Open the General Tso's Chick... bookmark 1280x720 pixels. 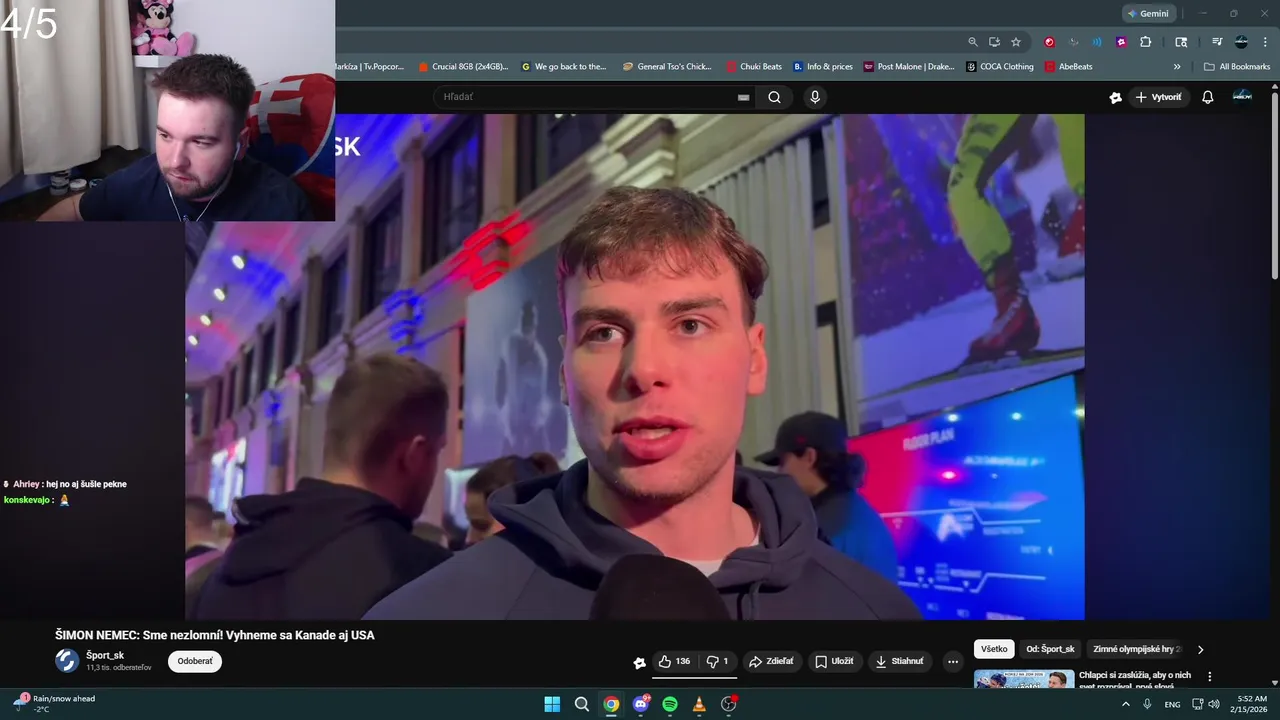[x=667, y=67]
